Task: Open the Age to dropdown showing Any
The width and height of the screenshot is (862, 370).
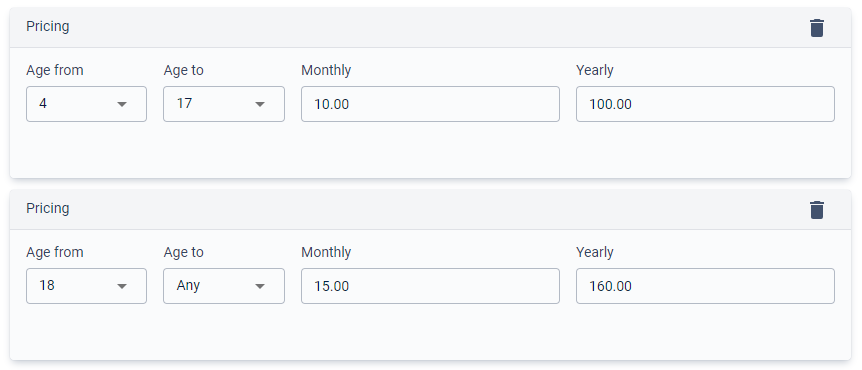Action: pos(224,286)
